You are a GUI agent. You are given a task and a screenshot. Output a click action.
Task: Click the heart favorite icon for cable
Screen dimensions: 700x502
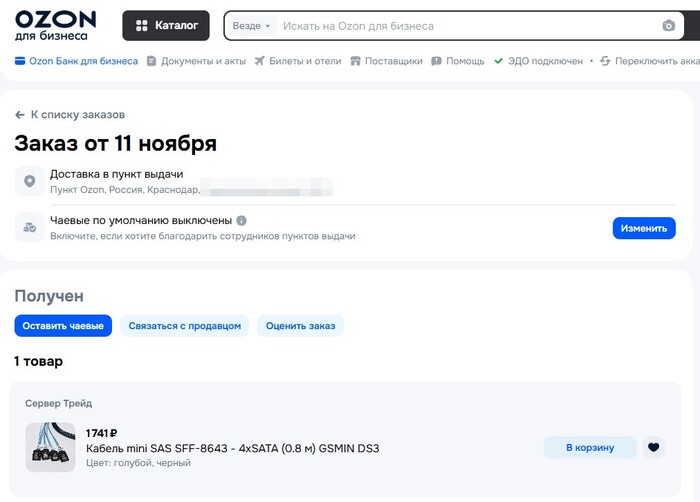pos(654,447)
